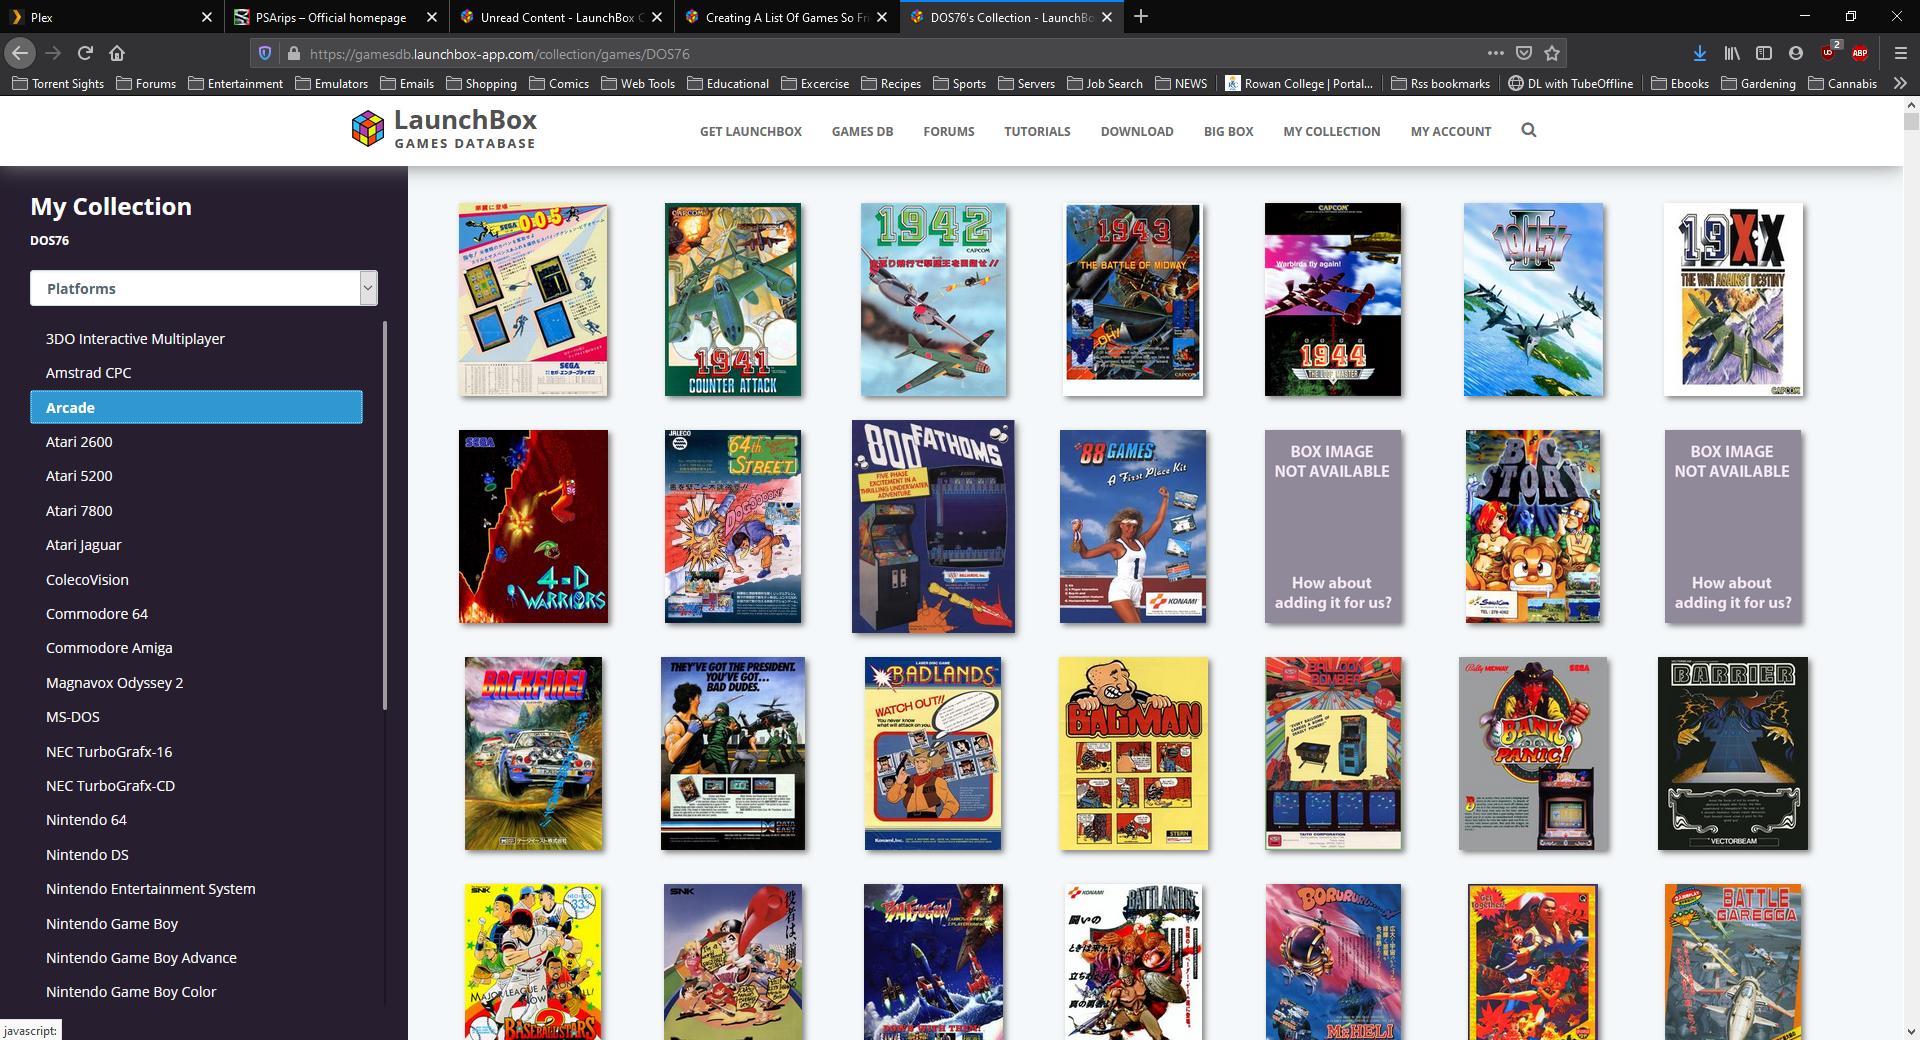Image resolution: width=1920 pixels, height=1040 pixels.
Task: Open GET LAUNCHBOX in the site menu
Action: tap(750, 131)
